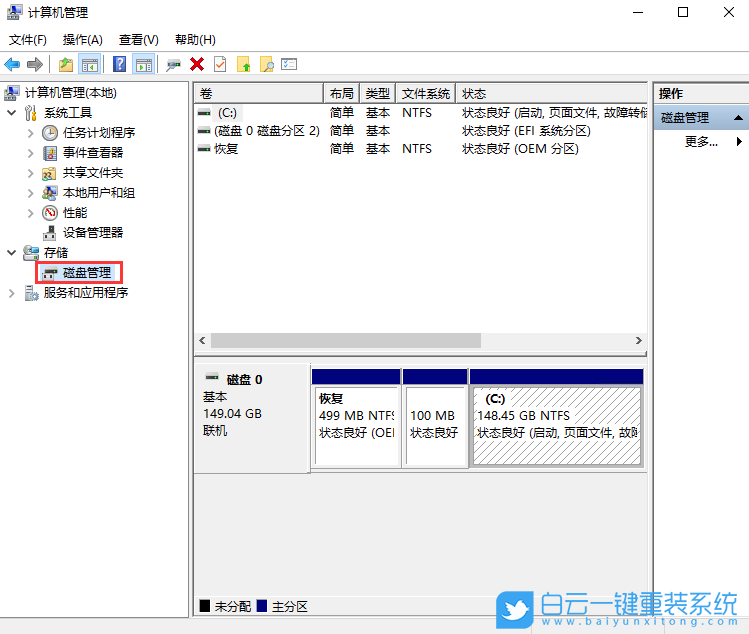
Task: Select Computer Management (Local) root node
Action: pyautogui.click(x=70, y=92)
